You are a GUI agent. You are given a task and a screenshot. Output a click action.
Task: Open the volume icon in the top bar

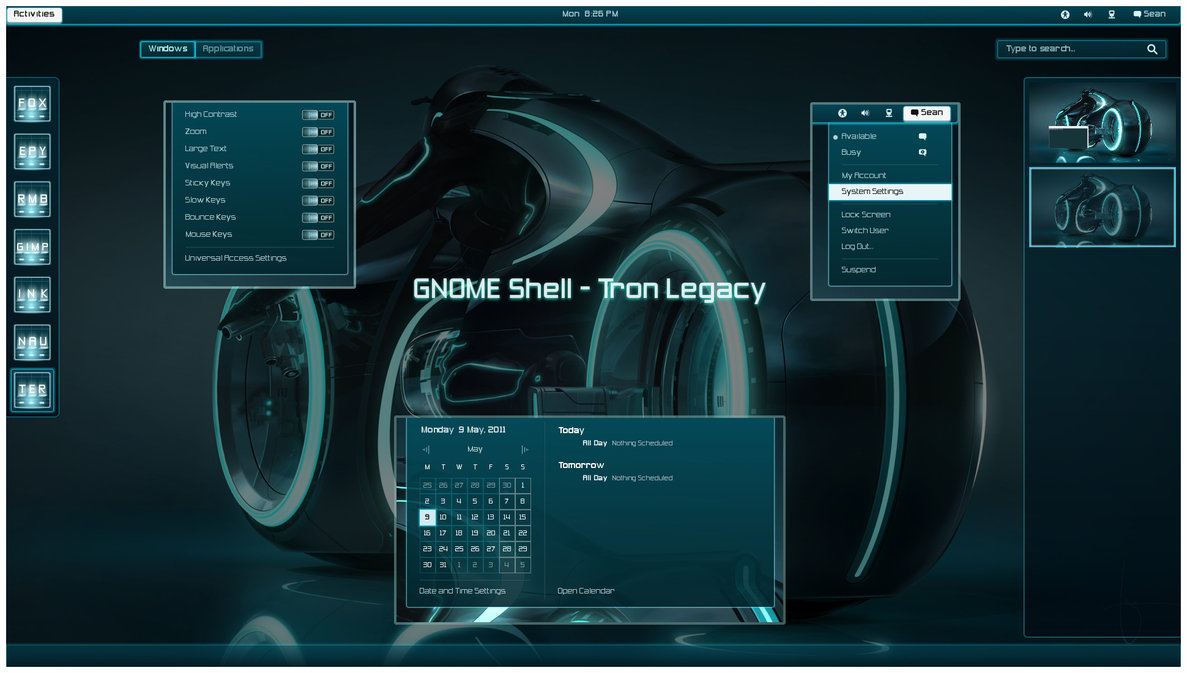coord(1088,14)
